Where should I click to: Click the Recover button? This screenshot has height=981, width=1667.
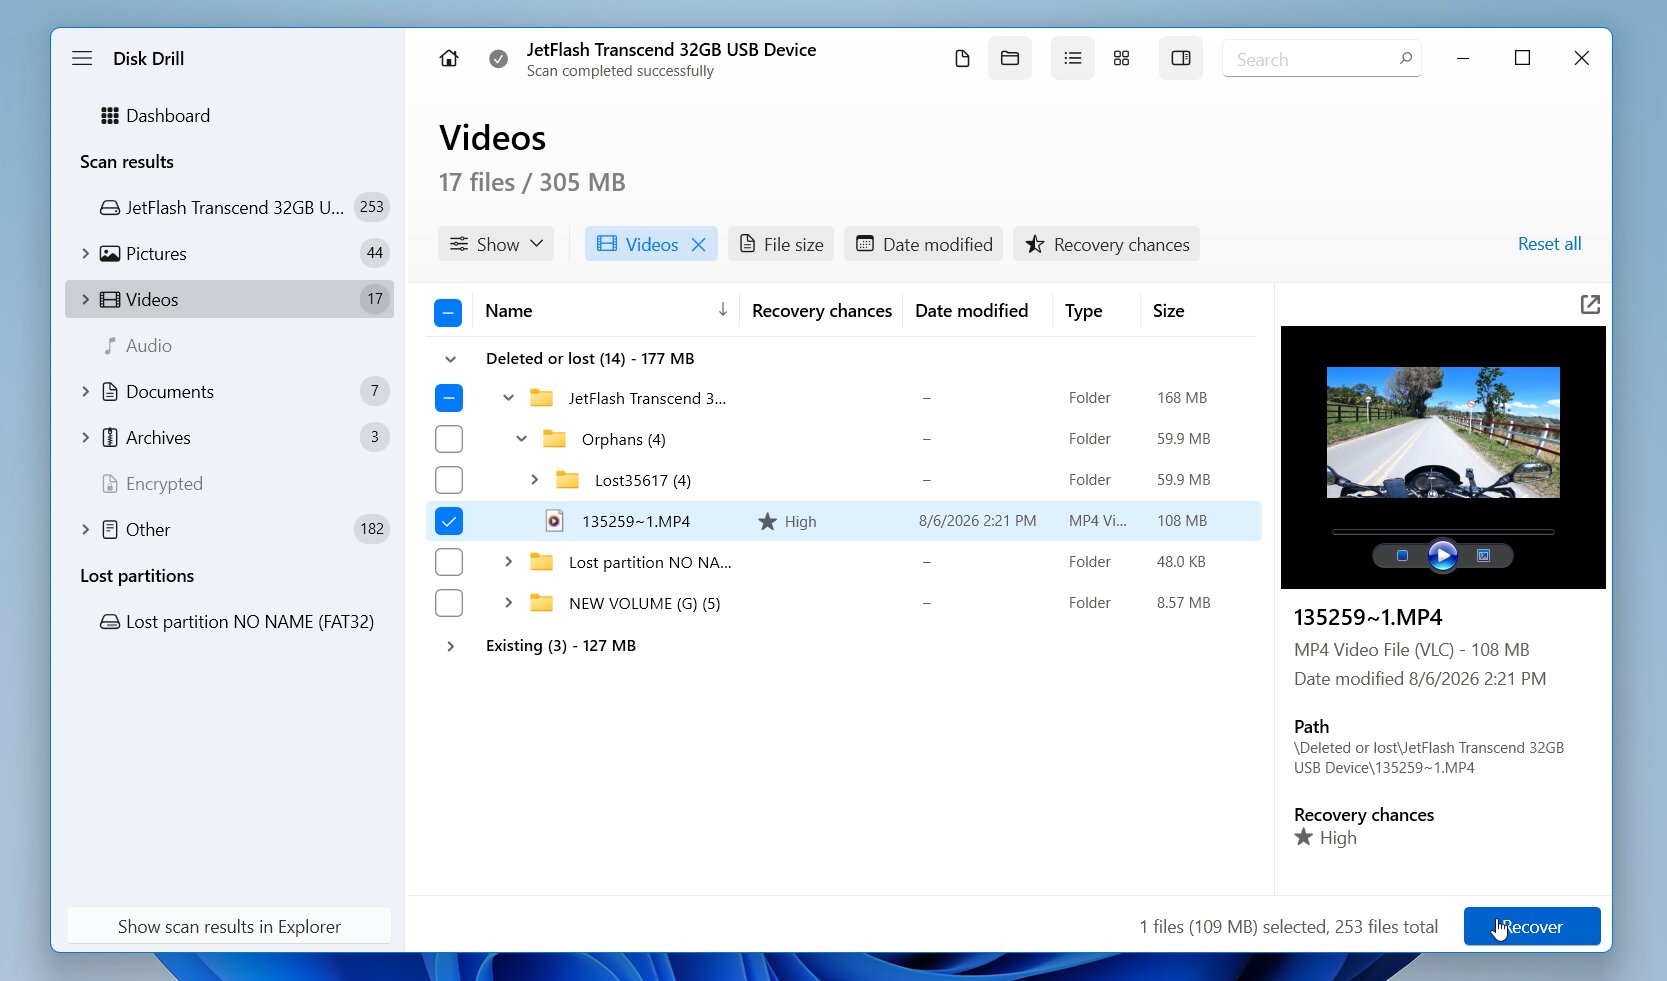click(1532, 926)
